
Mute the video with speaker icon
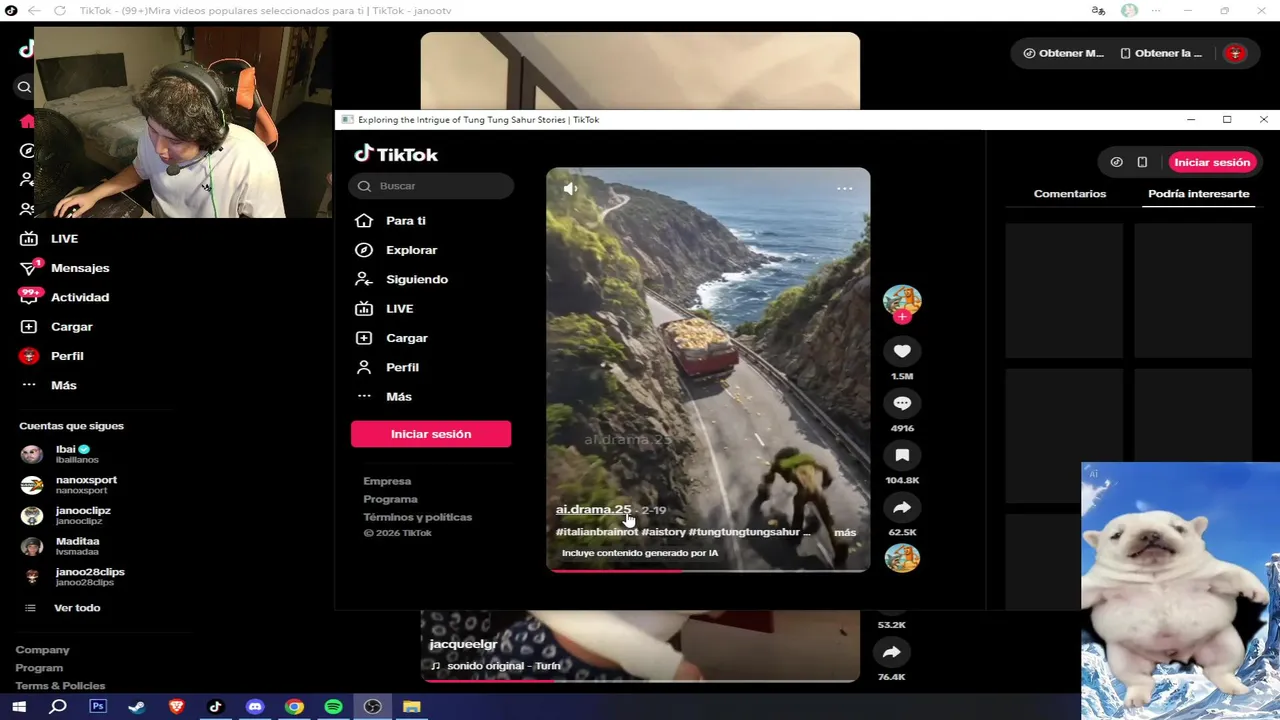pyautogui.click(x=570, y=188)
